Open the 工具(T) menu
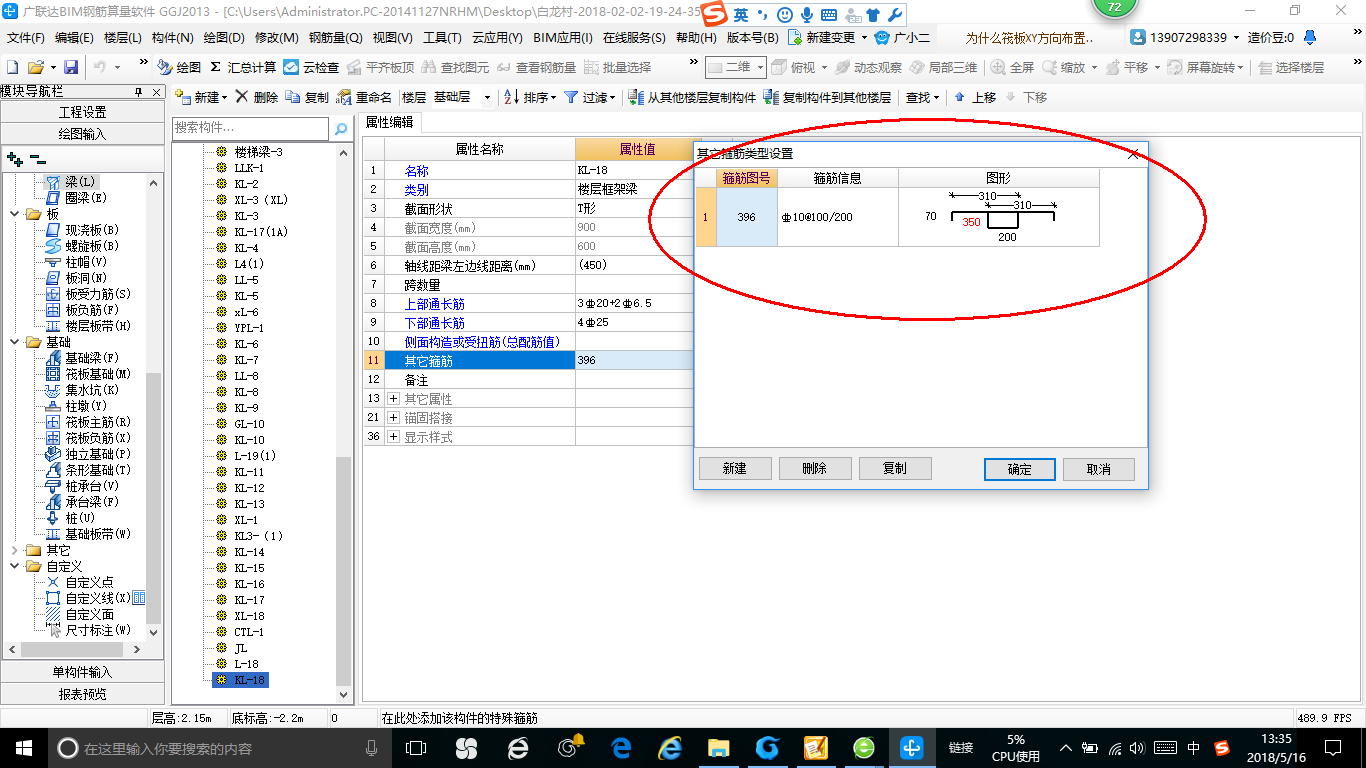The width and height of the screenshot is (1366, 768). (x=442, y=37)
